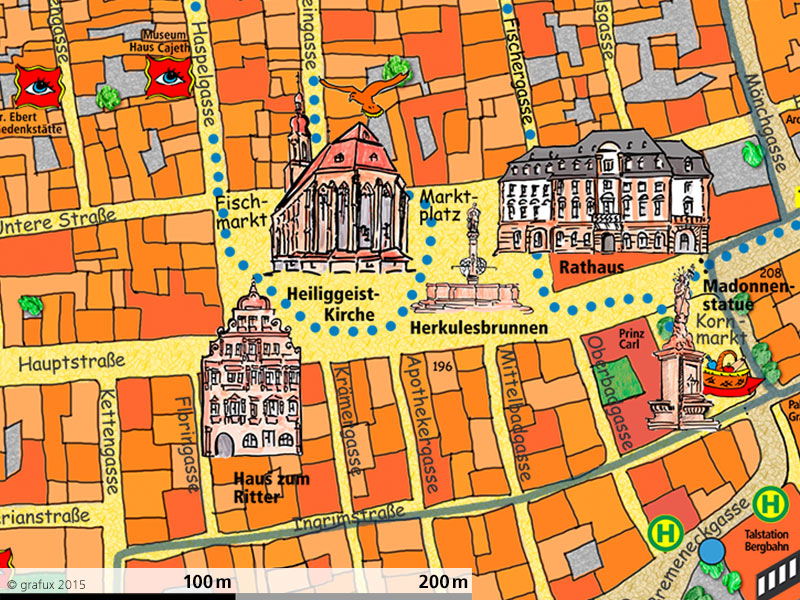Click the 'Fibringasse' street label
The height and width of the screenshot is (600, 800).
click(x=186, y=444)
